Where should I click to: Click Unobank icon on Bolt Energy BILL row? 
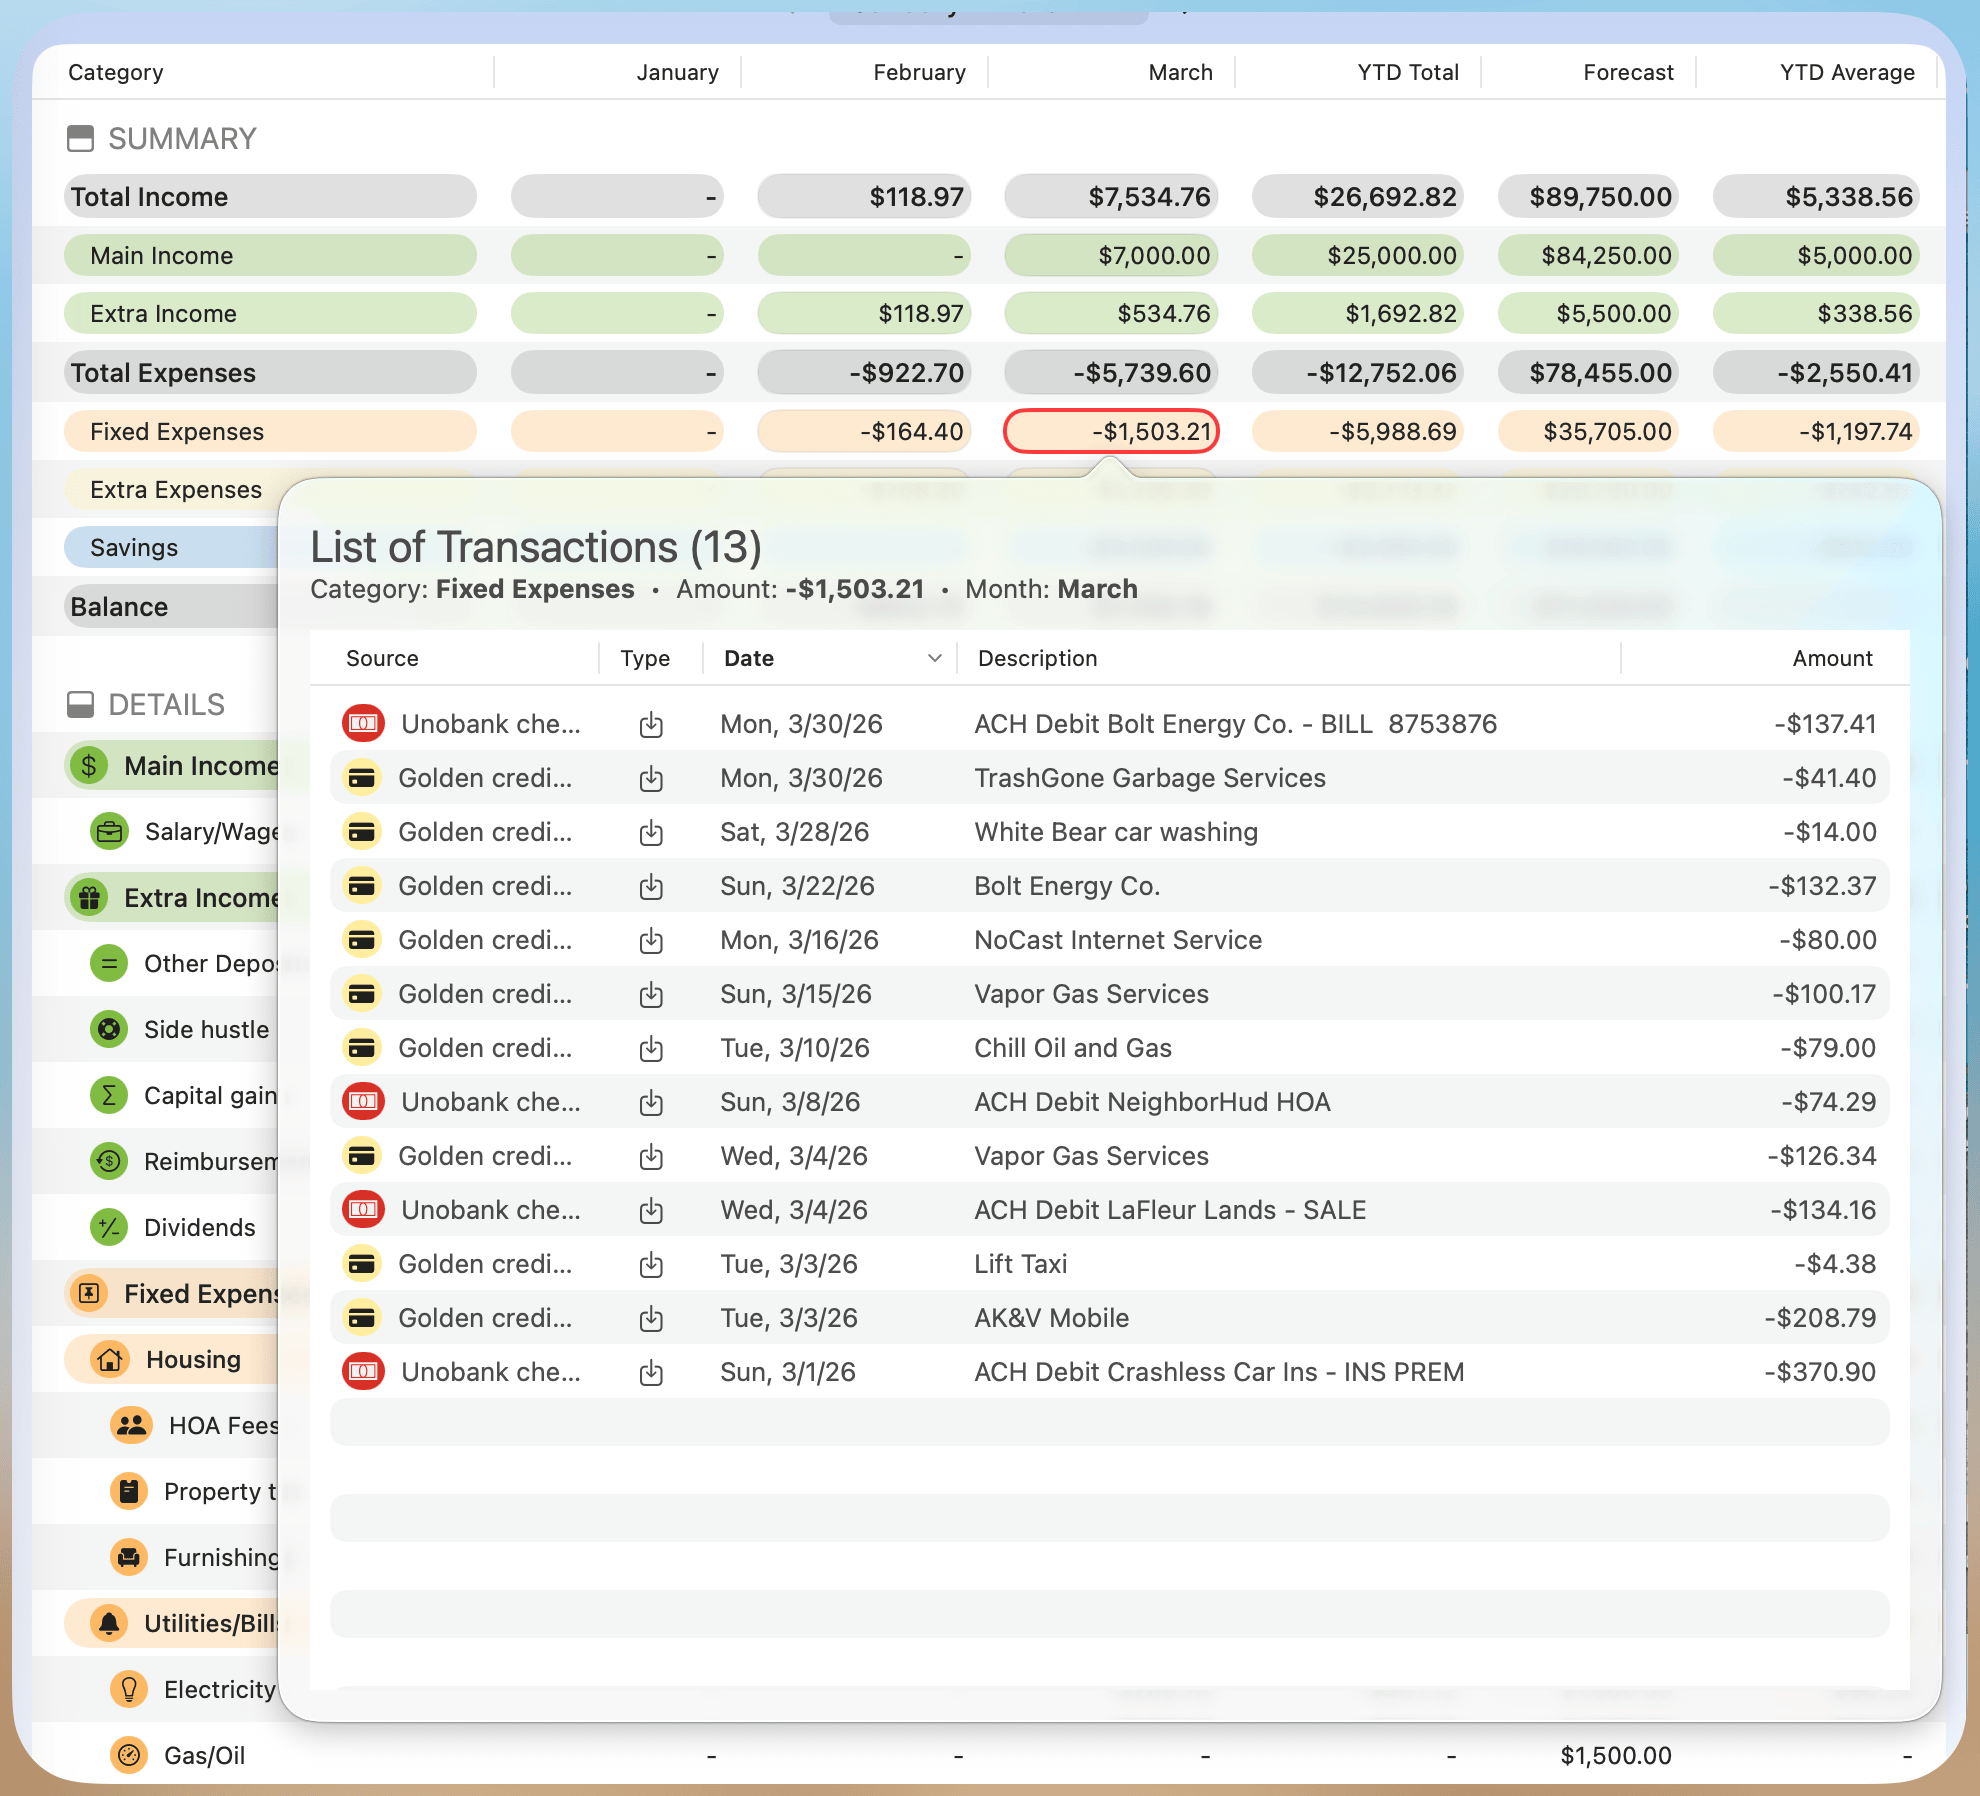(x=364, y=723)
